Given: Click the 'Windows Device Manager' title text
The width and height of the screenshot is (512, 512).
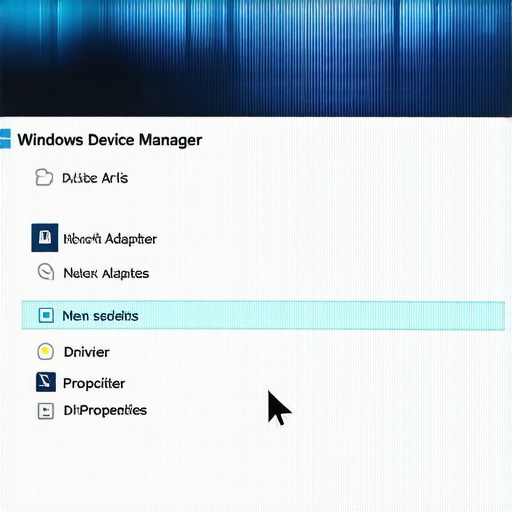Looking at the screenshot, I should click(x=110, y=140).
